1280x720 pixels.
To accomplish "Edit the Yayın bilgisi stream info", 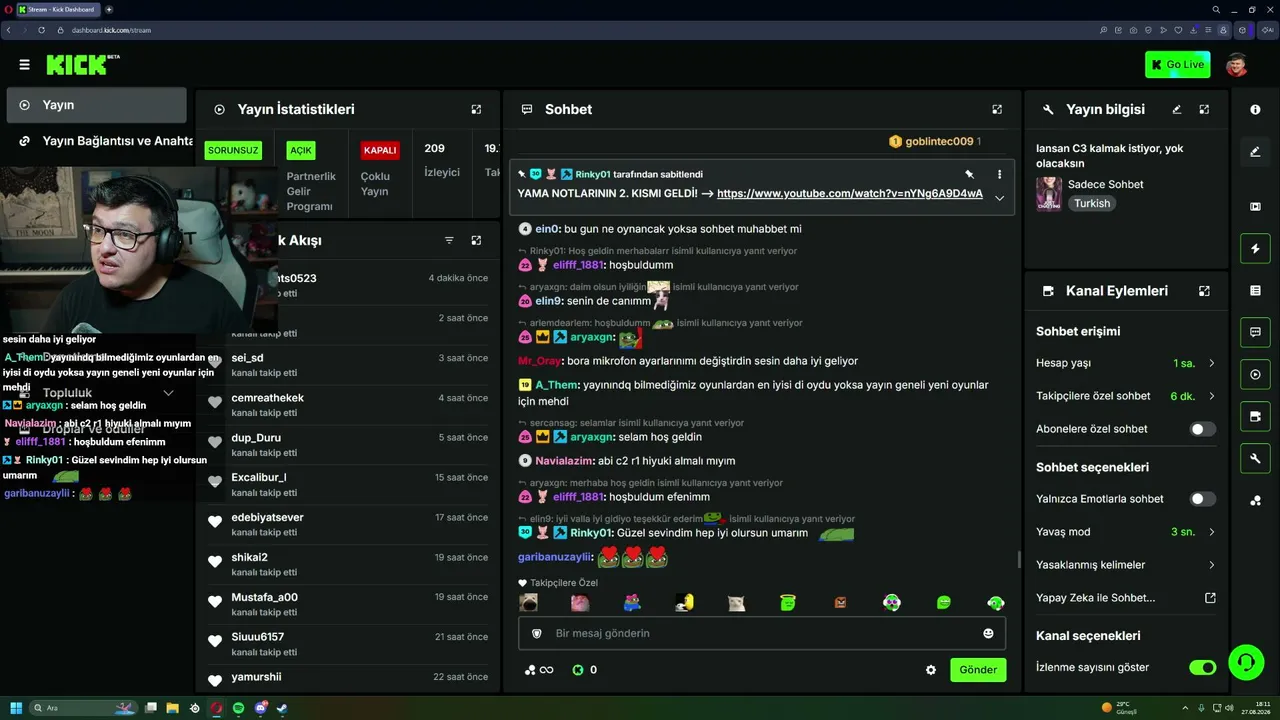I will pos(1177,109).
